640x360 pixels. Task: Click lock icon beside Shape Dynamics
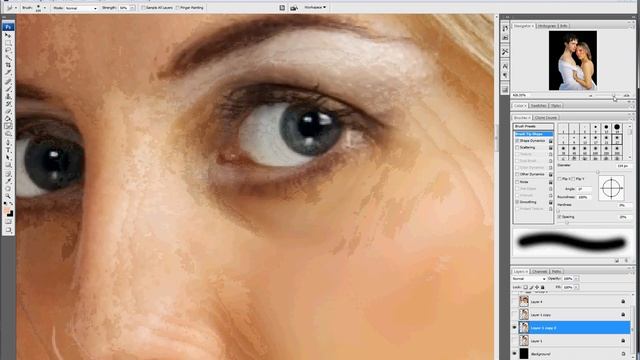(x=551, y=141)
